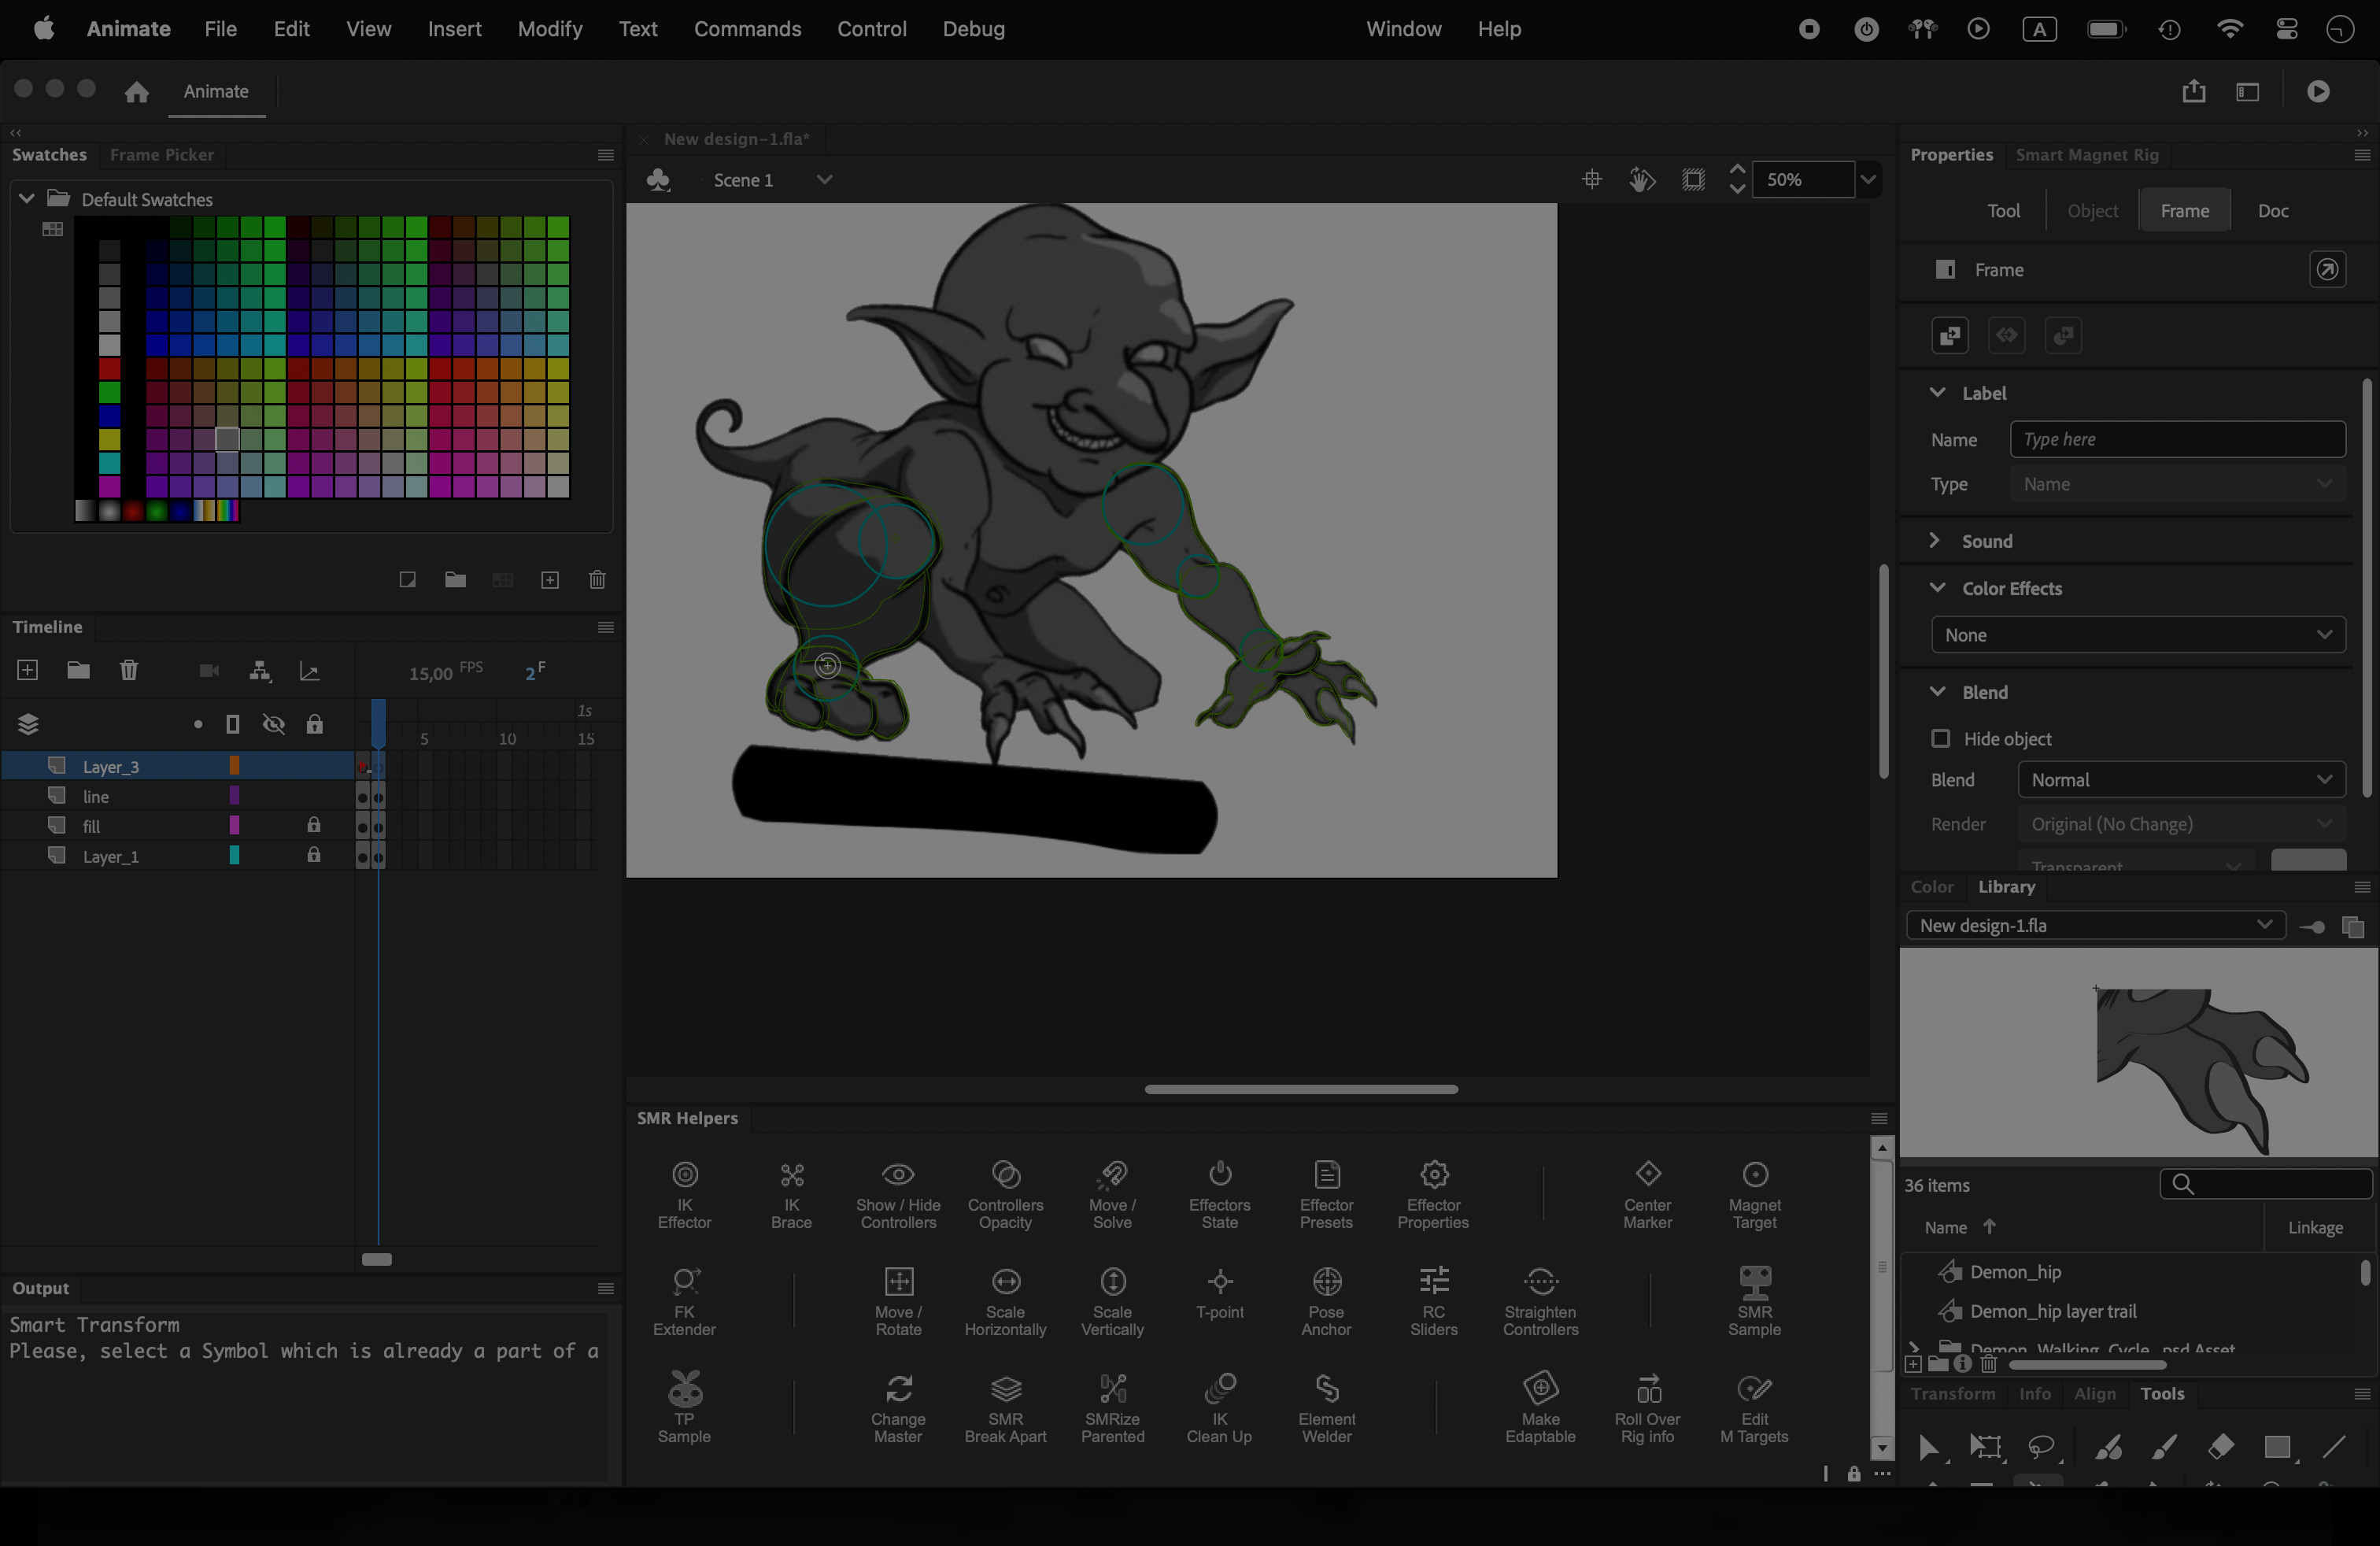2380x1546 pixels.
Task: Click the Linkage column header
Action: tap(2315, 1227)
